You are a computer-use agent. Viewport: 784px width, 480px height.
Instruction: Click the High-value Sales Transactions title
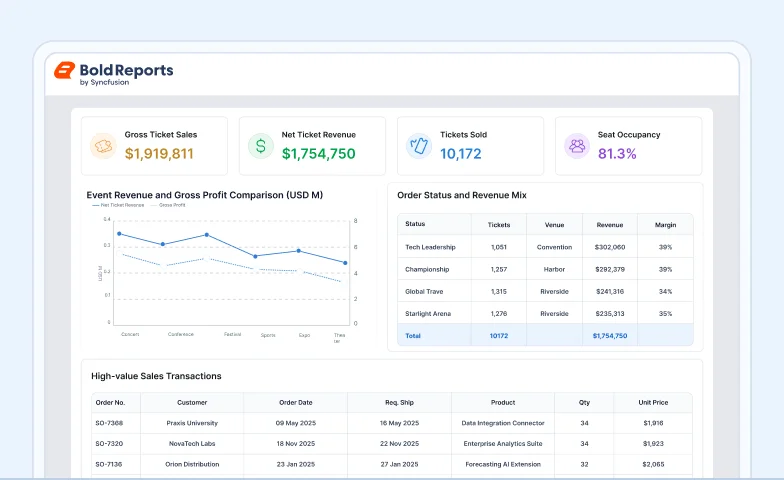156,376
